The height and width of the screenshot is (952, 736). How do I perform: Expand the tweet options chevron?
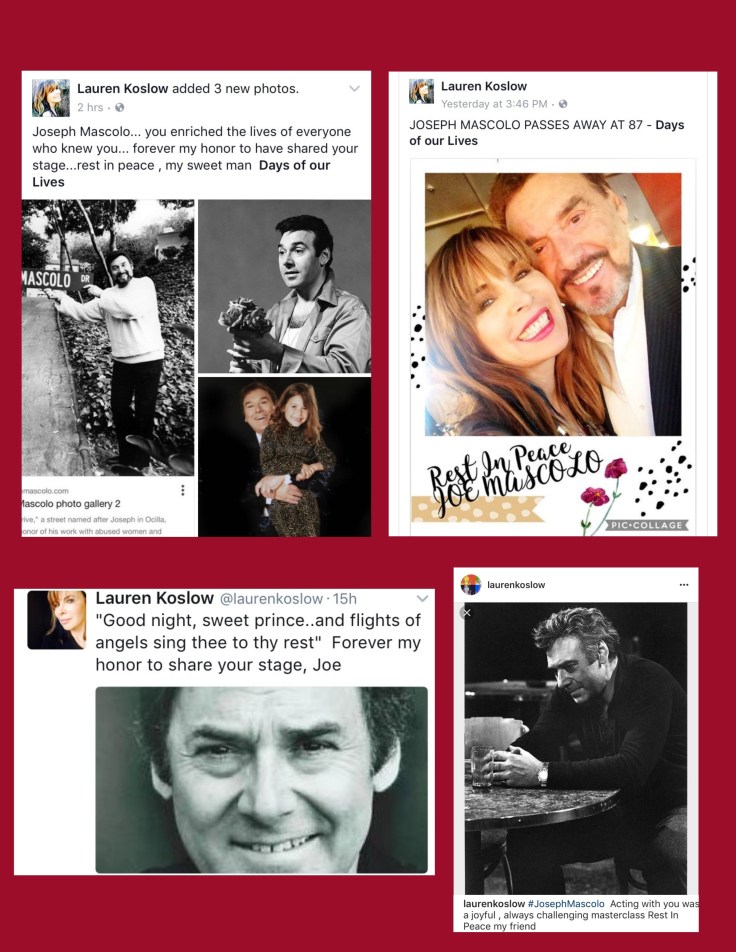(x=423, y=599)
